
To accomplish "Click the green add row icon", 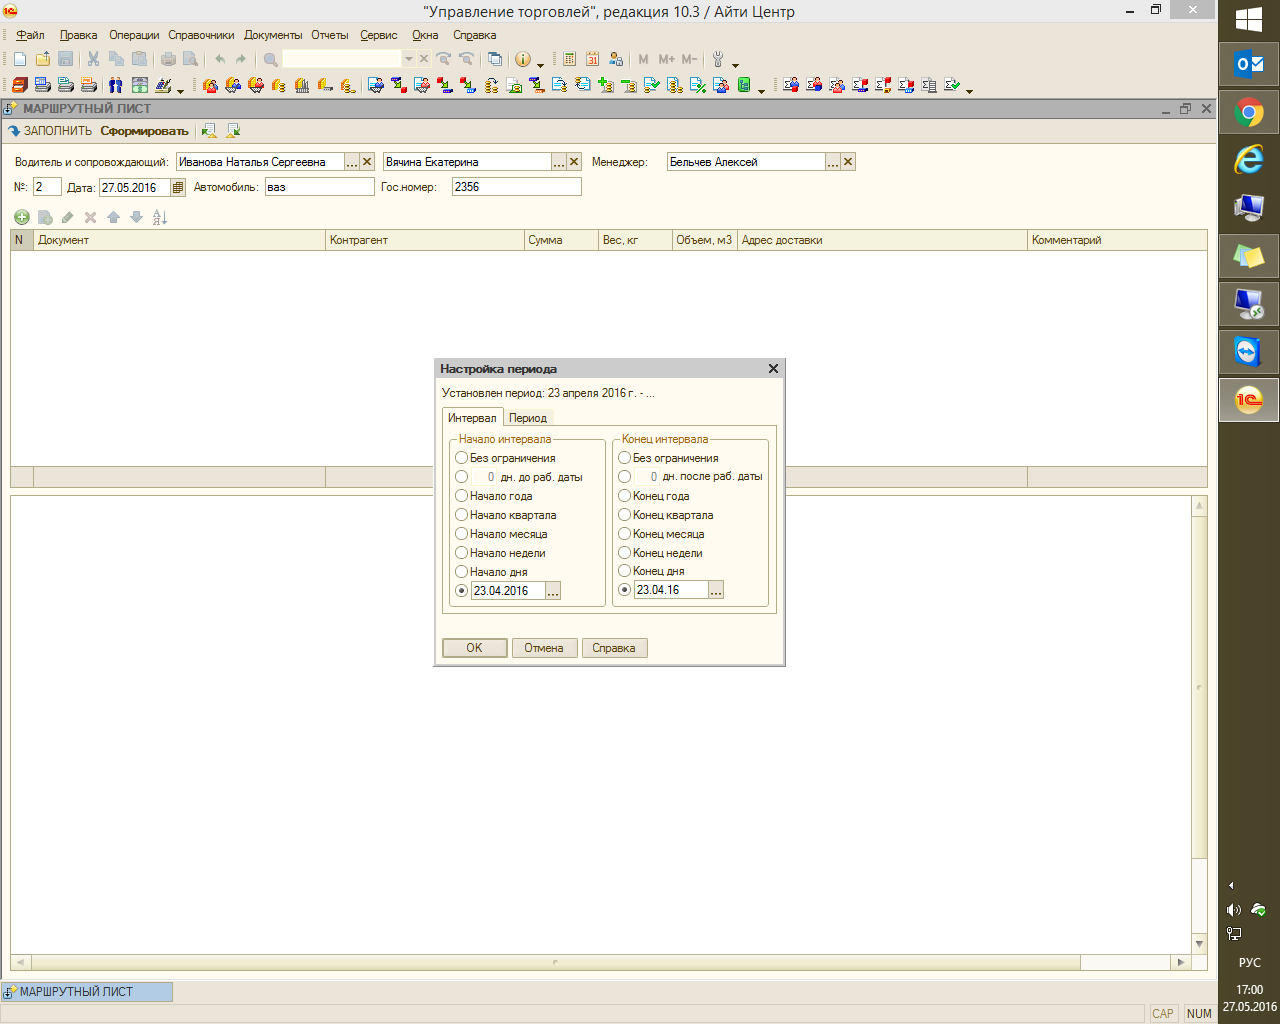I will [x=22, y=217].
